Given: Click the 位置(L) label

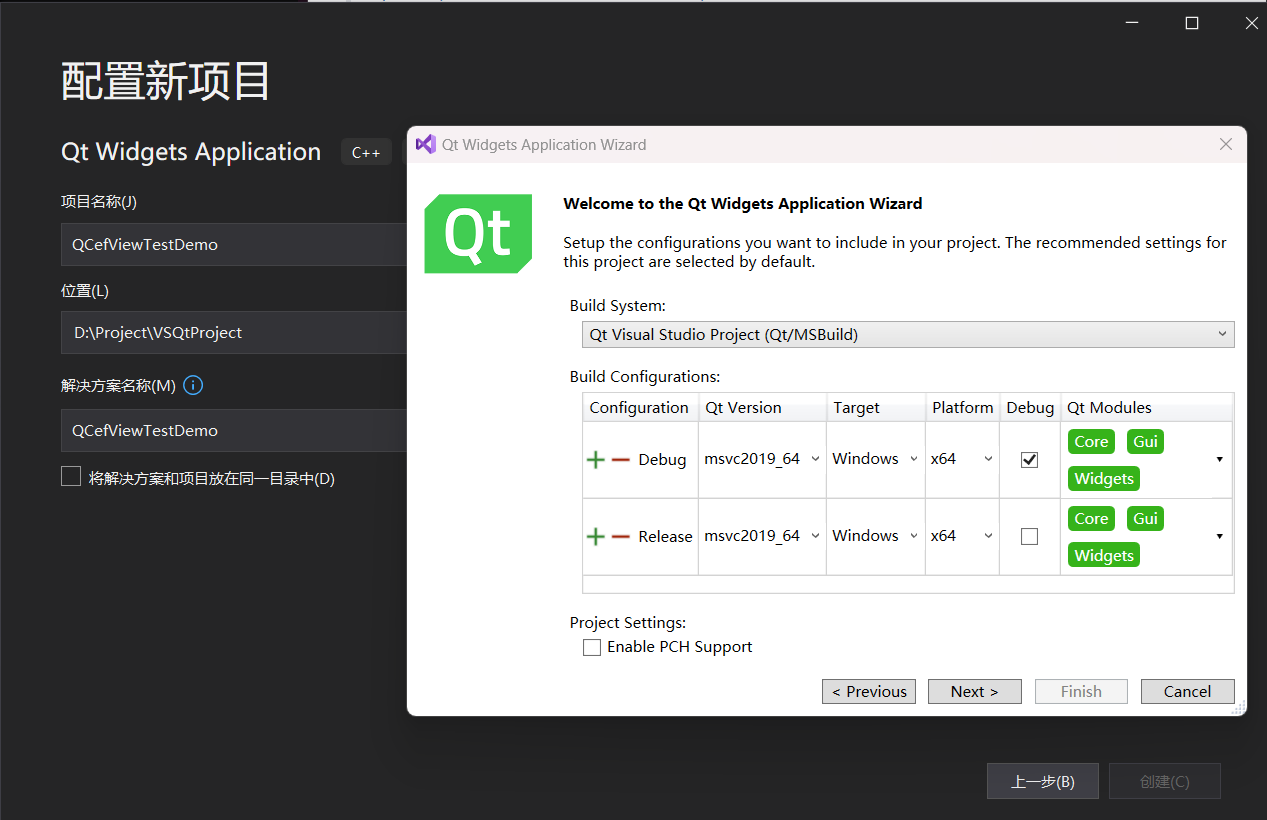Looking at the screenshot, I should tap(85, 291).
